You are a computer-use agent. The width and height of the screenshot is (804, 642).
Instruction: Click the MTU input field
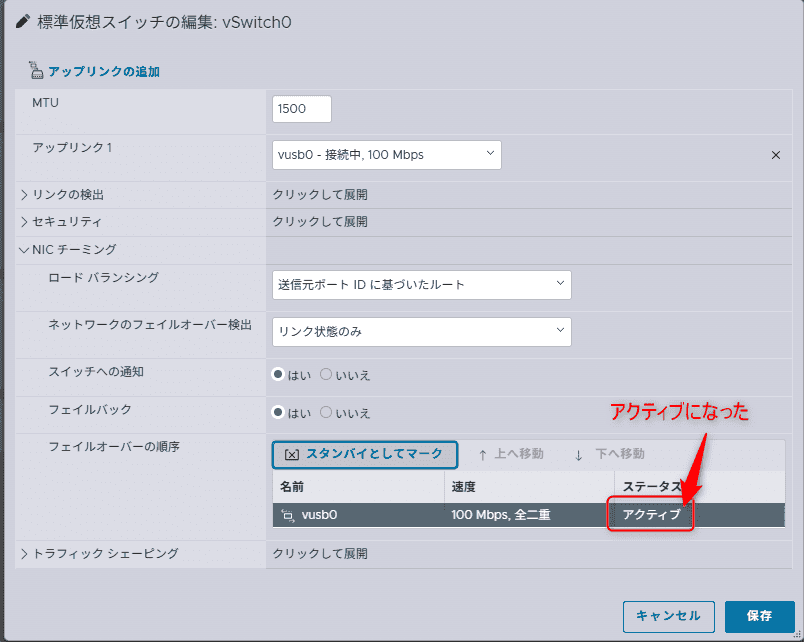tap(302, 109)
